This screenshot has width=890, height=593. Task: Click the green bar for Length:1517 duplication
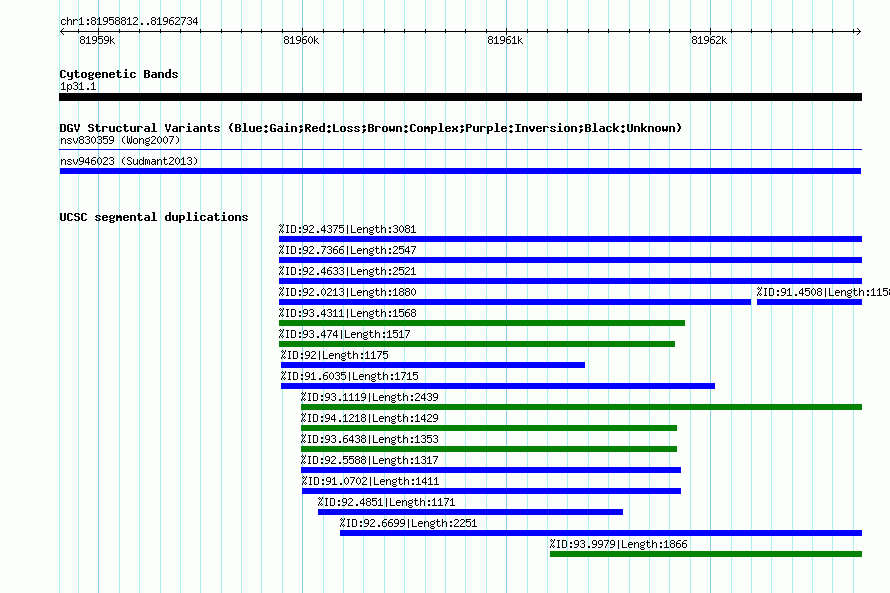pos(477,344)
